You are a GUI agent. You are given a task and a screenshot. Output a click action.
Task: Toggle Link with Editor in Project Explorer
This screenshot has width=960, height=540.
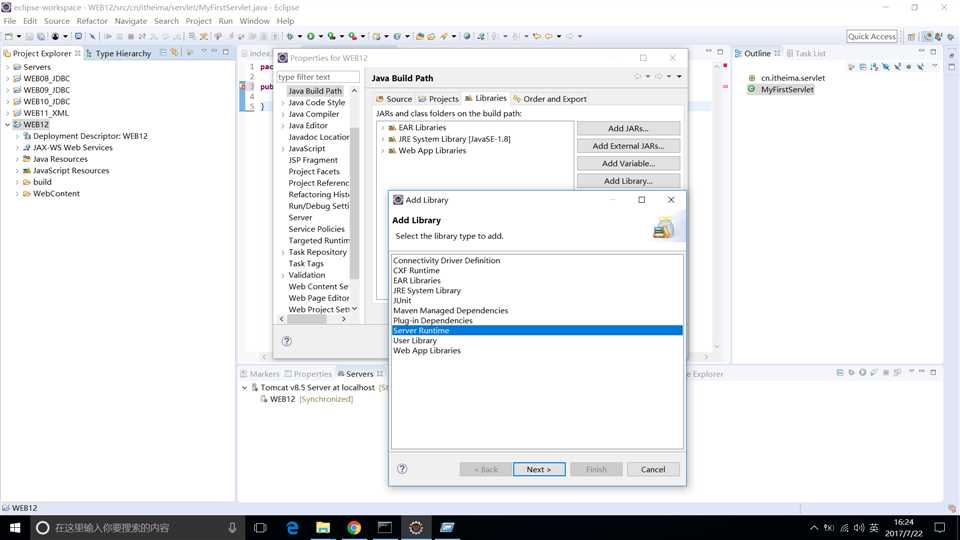click(174, 53)
